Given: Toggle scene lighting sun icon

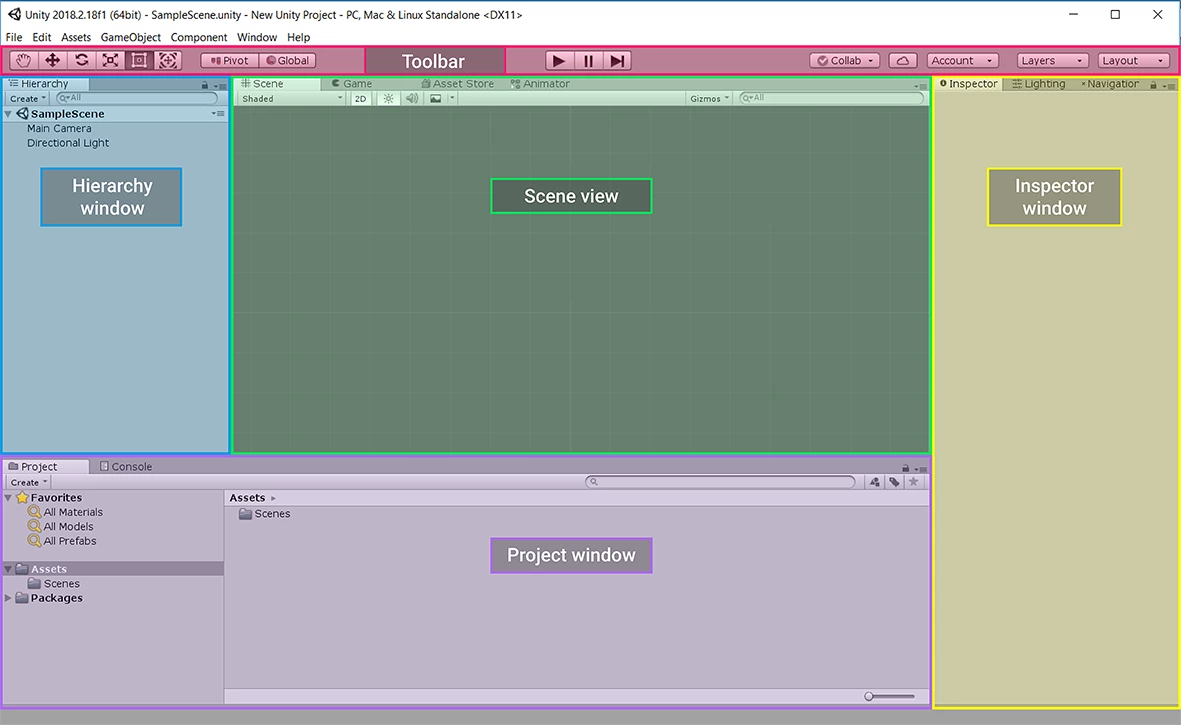Looking at the screenshot, I should (x=389, y=99).
